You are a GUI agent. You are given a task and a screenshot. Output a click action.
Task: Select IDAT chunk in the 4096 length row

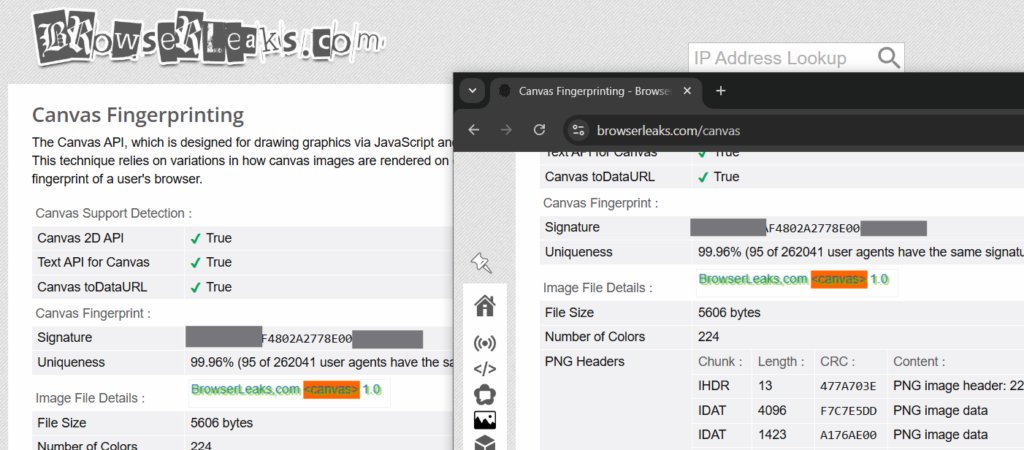tap(712, 411)
